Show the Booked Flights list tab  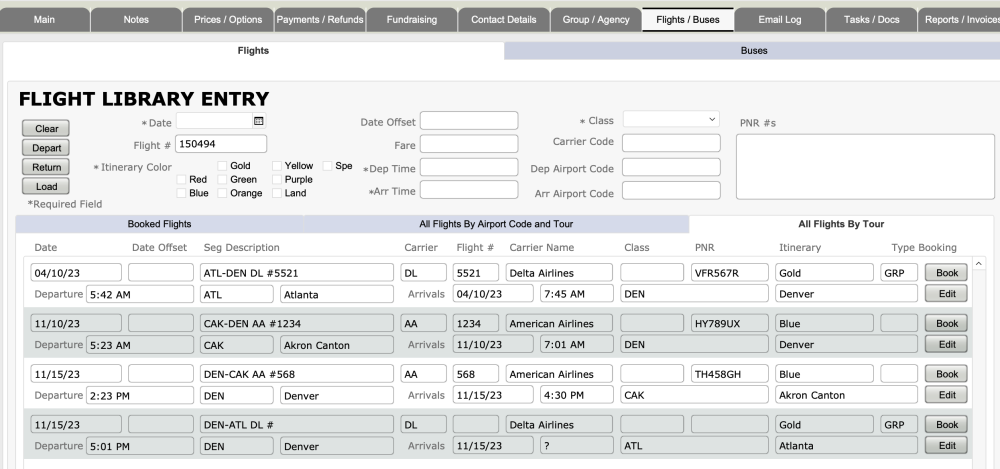tap(159, 224)
